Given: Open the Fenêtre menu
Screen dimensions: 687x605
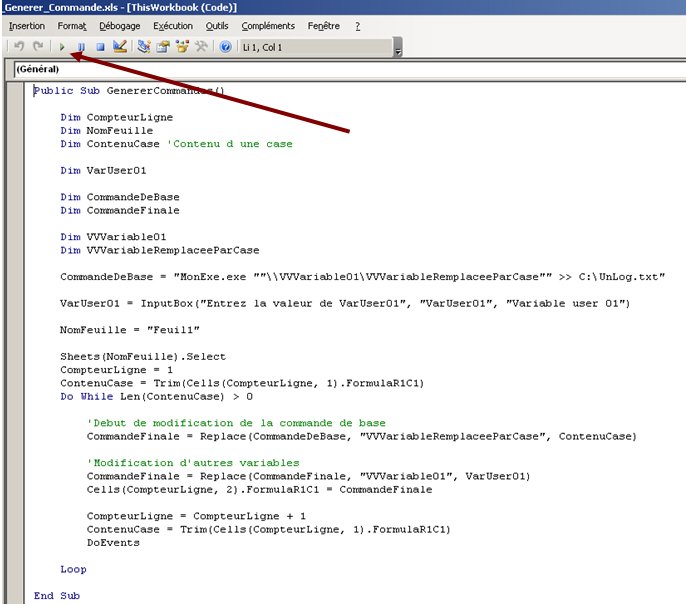Looking at the screenshot, I should [x=323, y=26].
